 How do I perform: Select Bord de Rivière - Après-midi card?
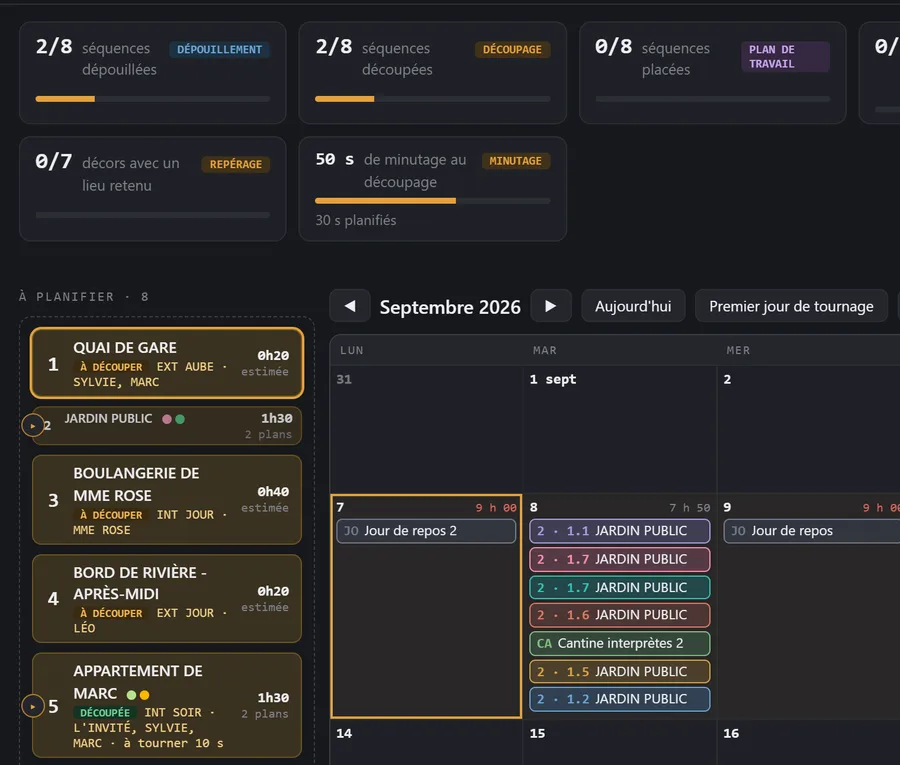(x=167, y=599)
